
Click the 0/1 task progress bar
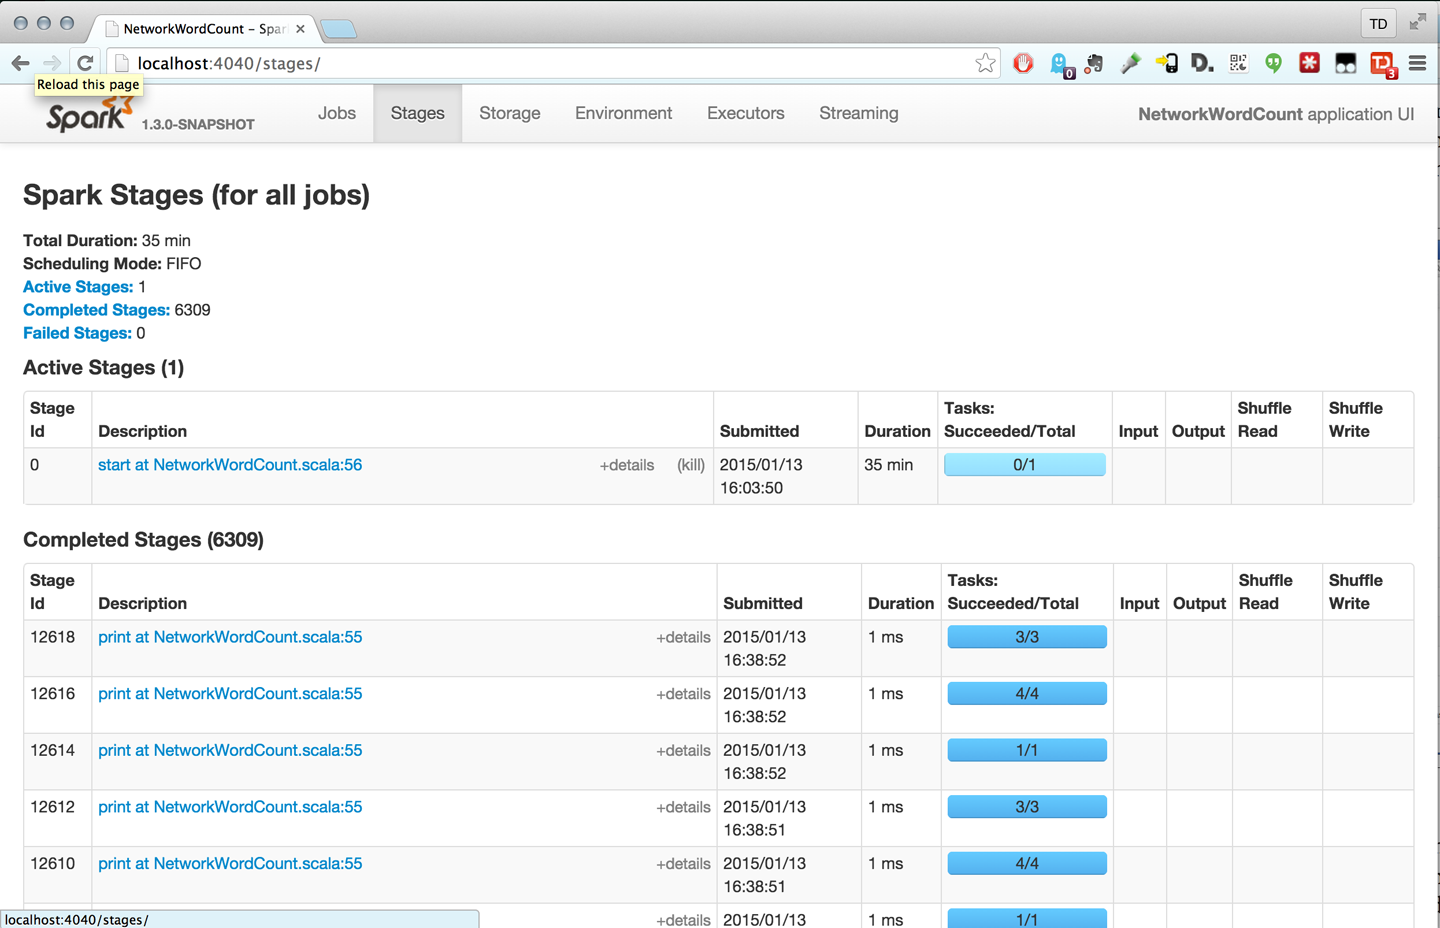pos(1025,464)
